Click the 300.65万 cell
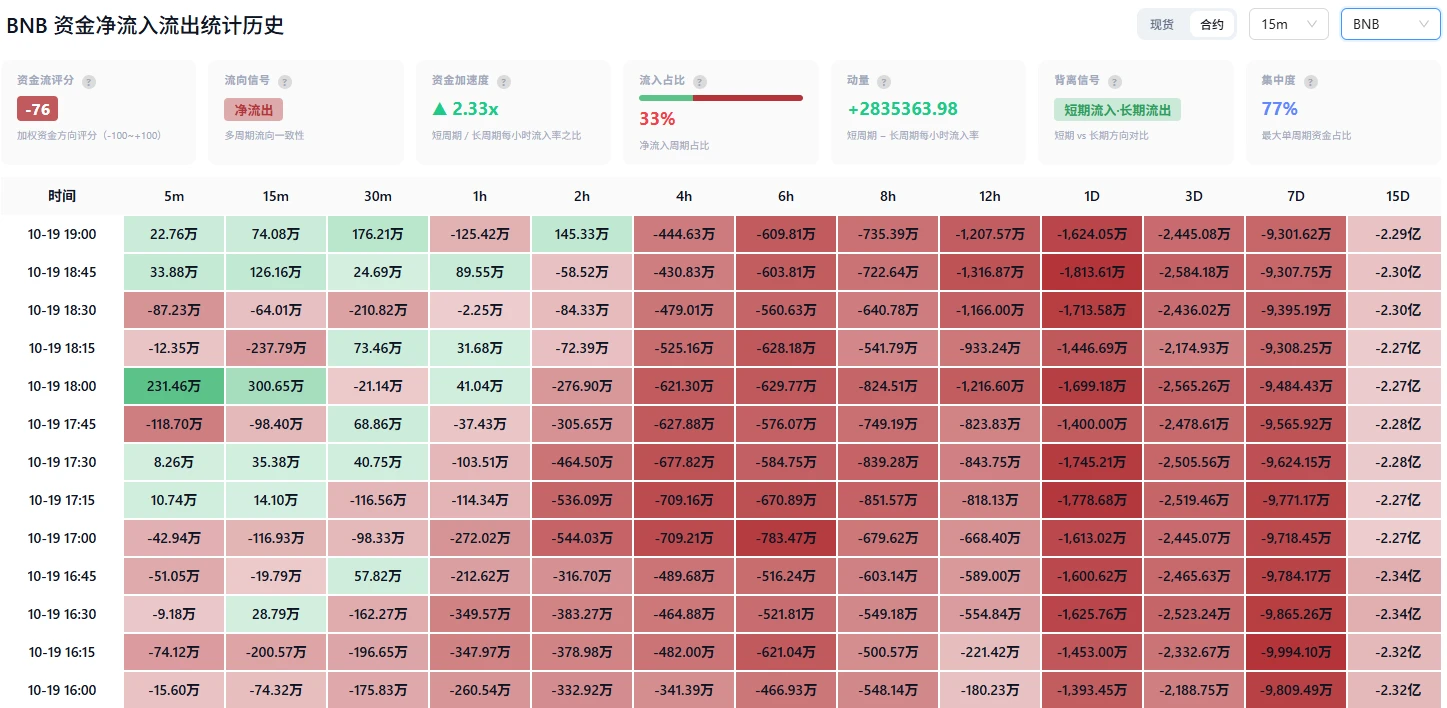 click(x=276, y=386)
